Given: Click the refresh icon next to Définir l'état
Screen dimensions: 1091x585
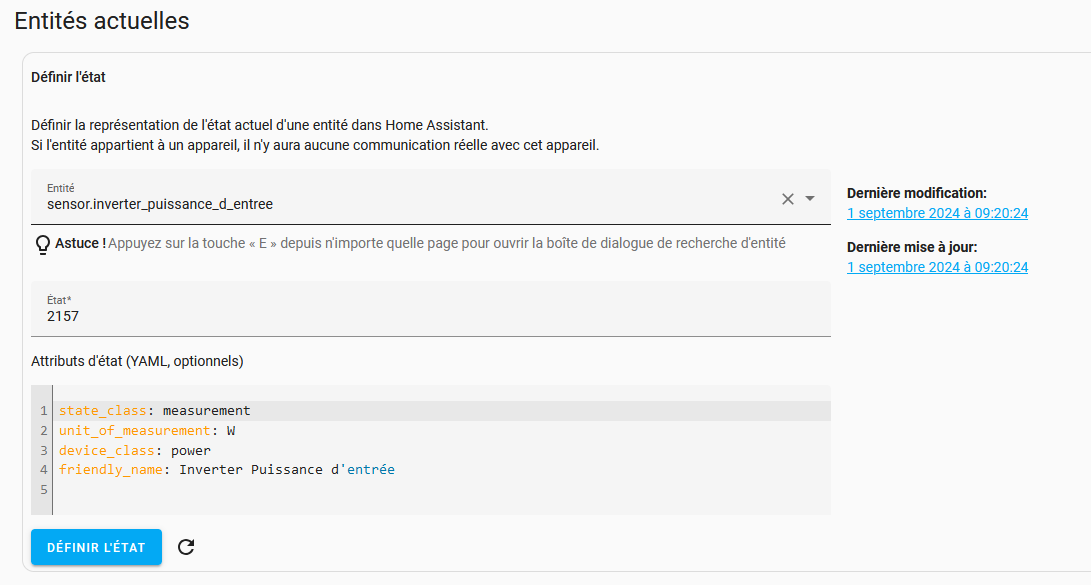Looking at the screenshot, I should [x=186, y=547].
